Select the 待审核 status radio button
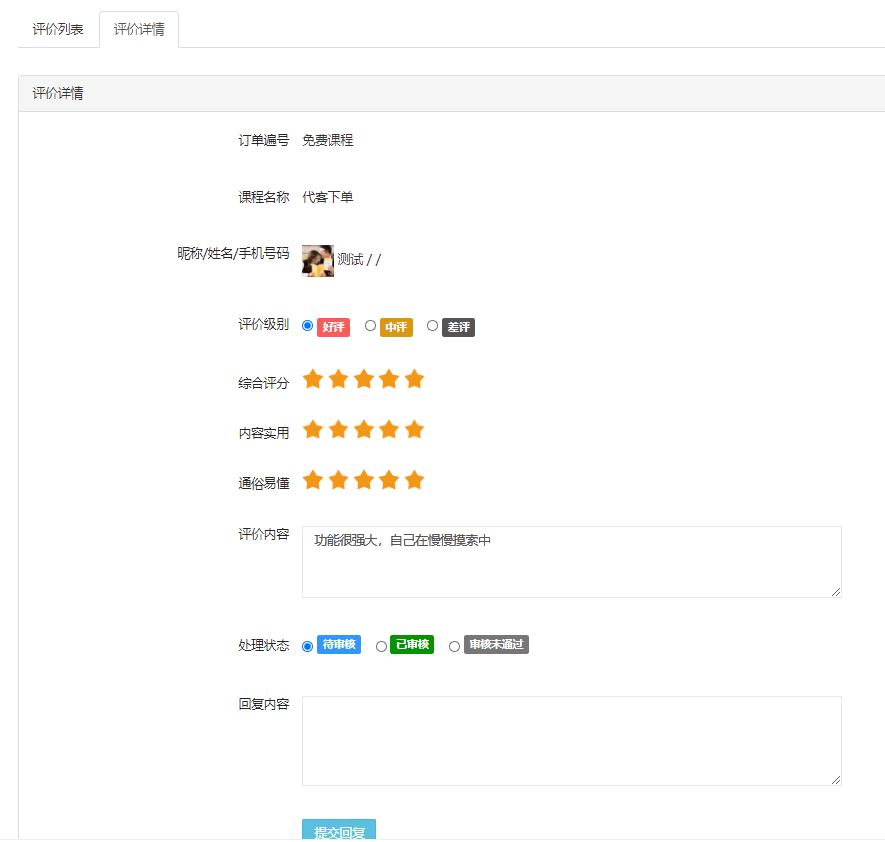885x842 pixels. [x=308, y=646]
